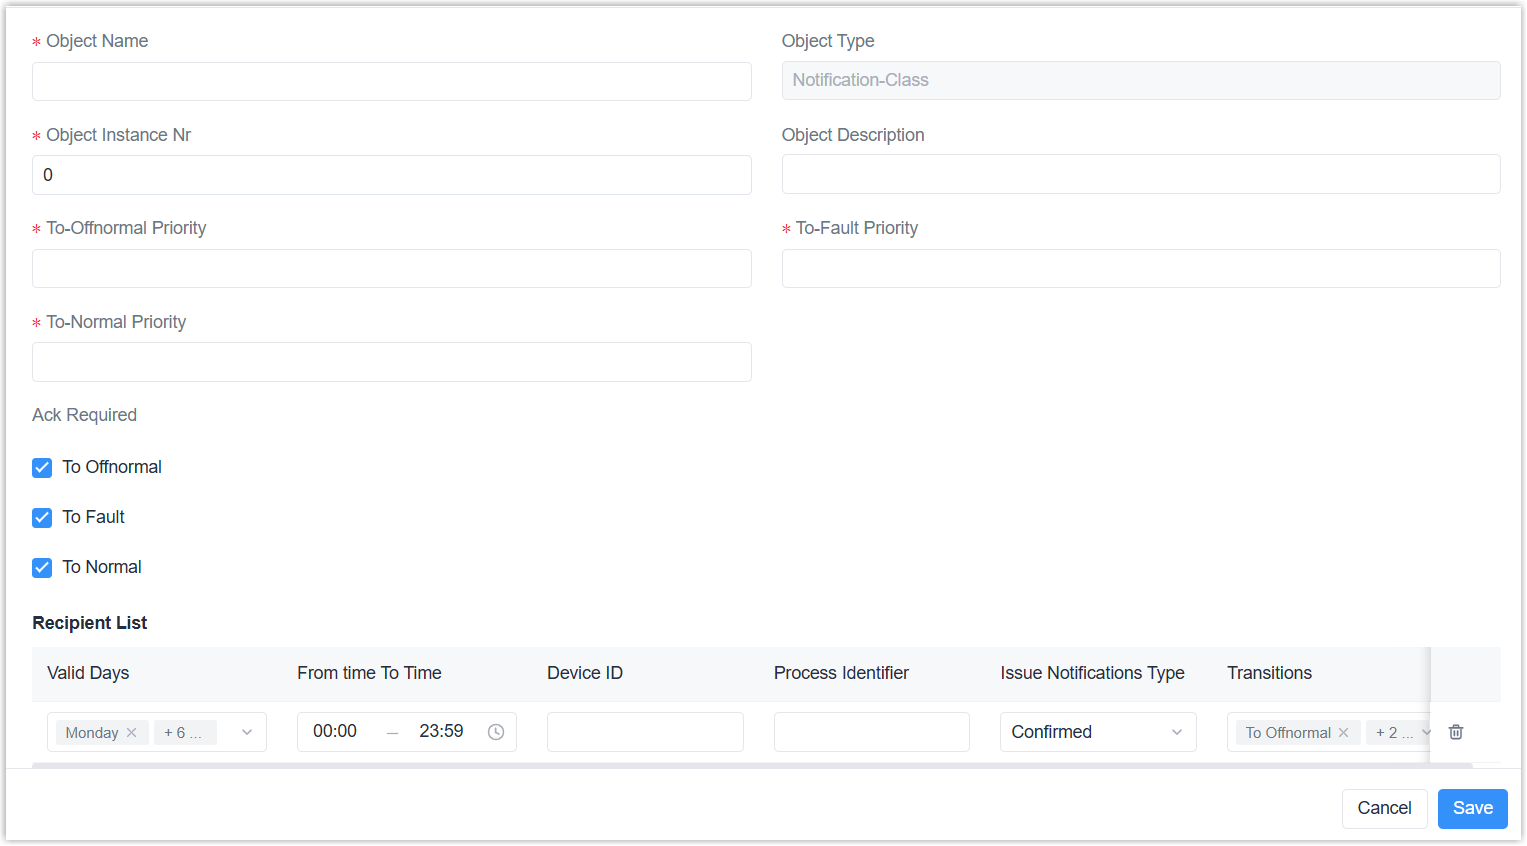Click the clock icon in time range
The height and width of the screenshot is (846, 1527).
[496, 732]
